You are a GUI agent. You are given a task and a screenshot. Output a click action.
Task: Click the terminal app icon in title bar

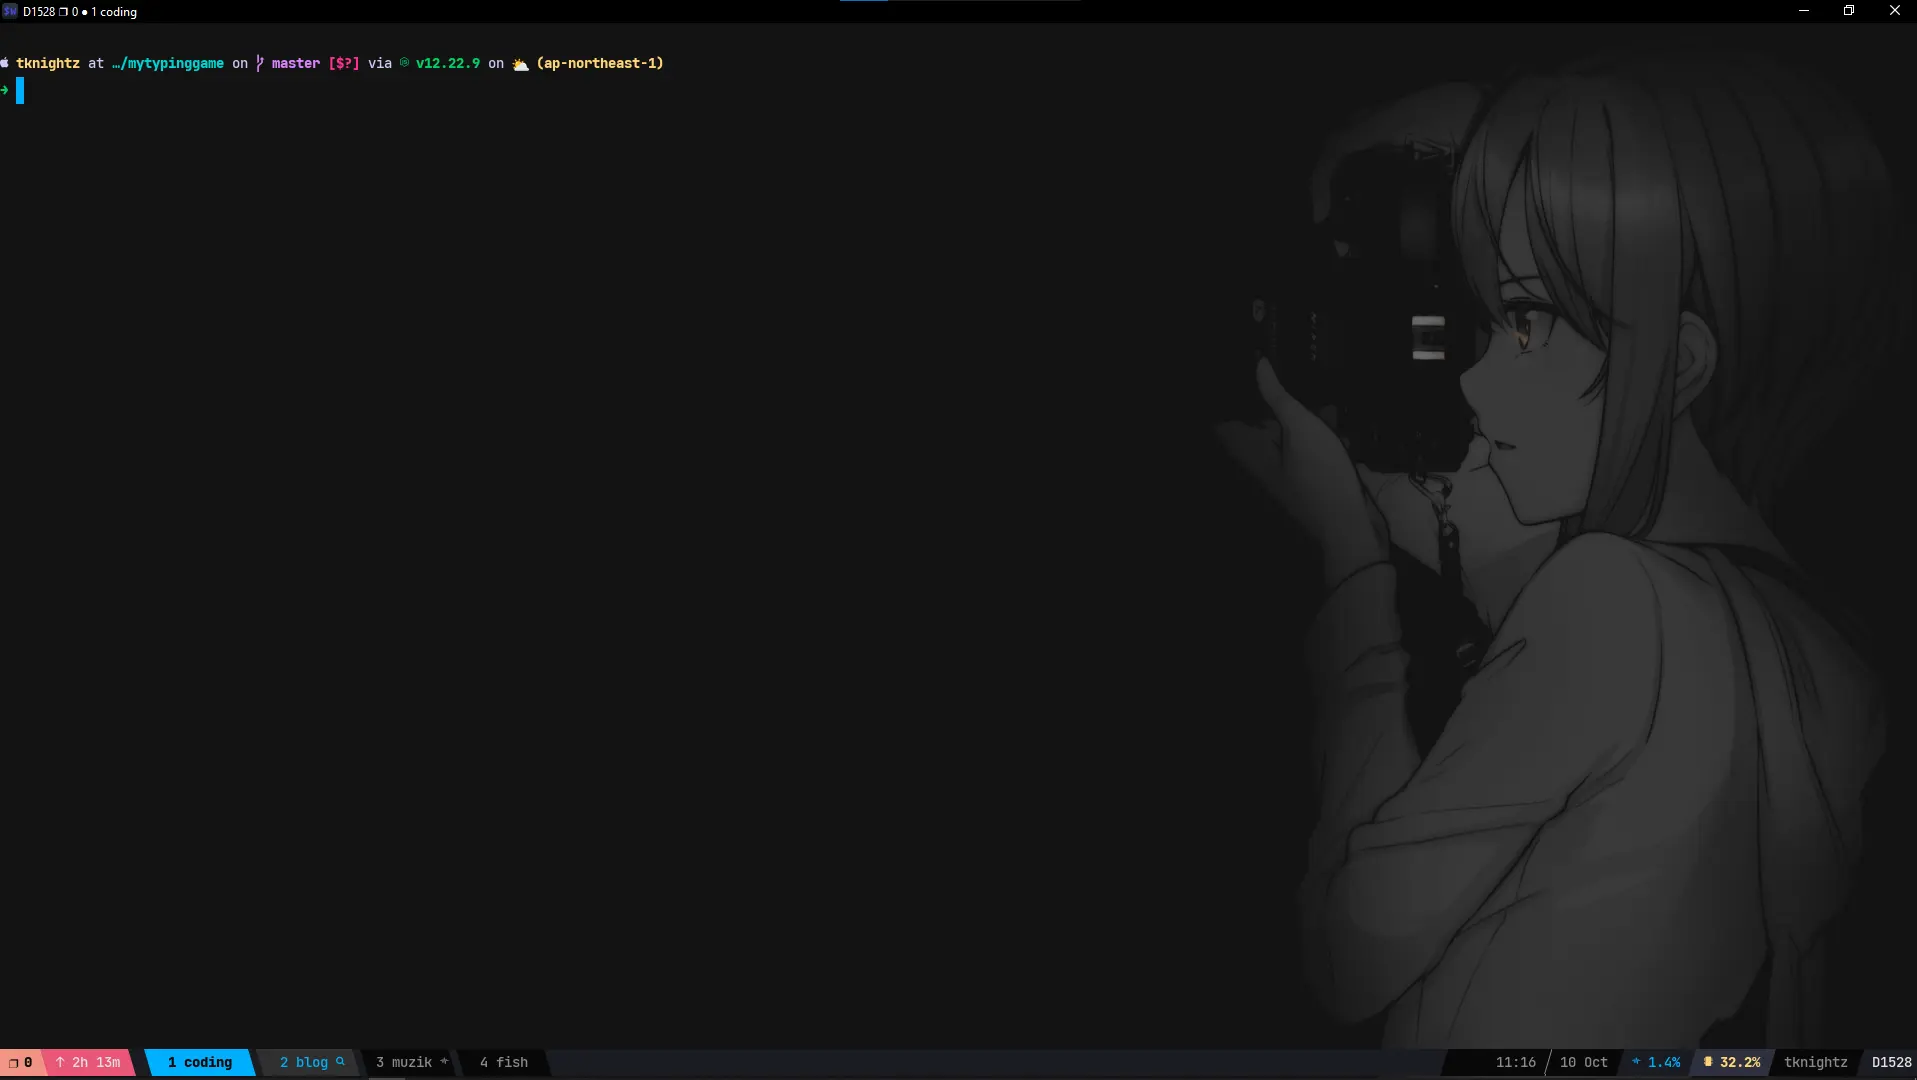10,11
